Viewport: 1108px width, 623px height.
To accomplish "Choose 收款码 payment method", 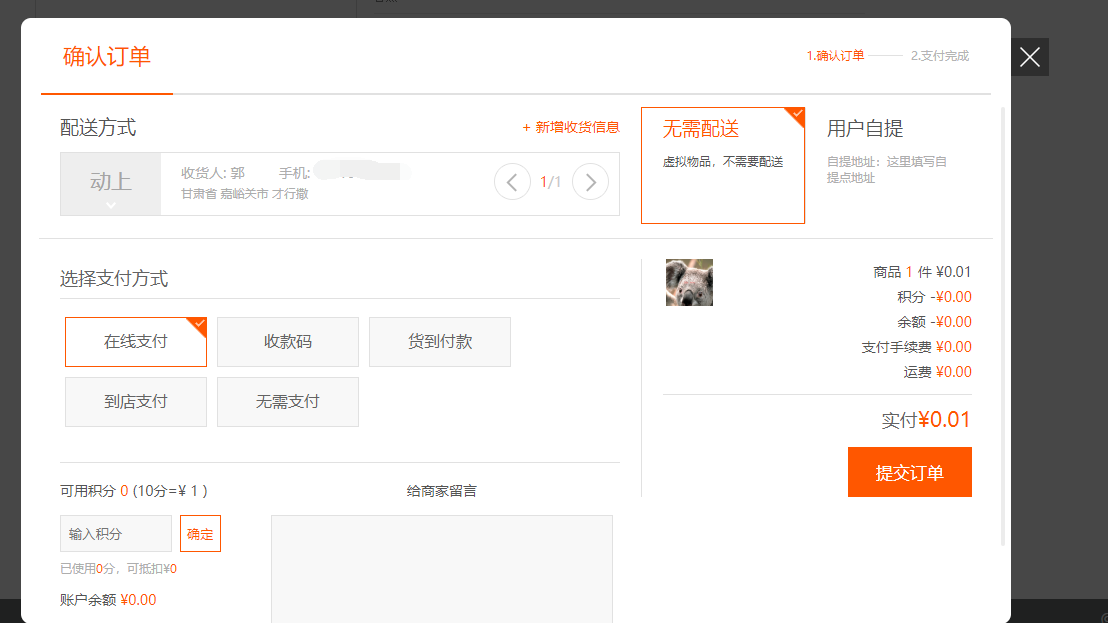I will point(288,342).
